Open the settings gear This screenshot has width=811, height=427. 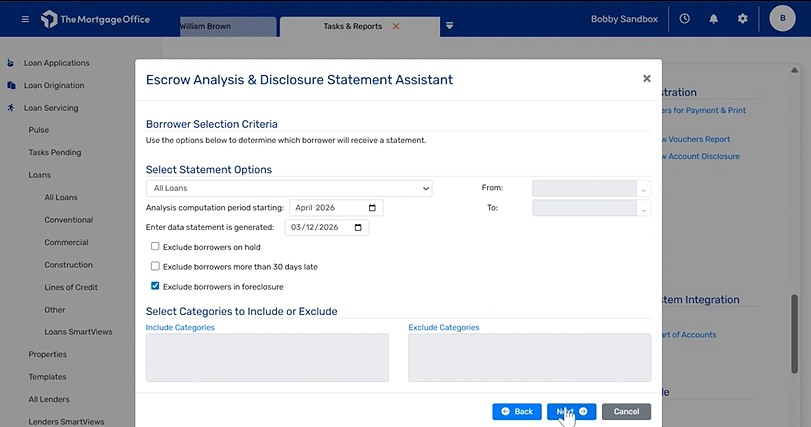[x=742, y=19]
